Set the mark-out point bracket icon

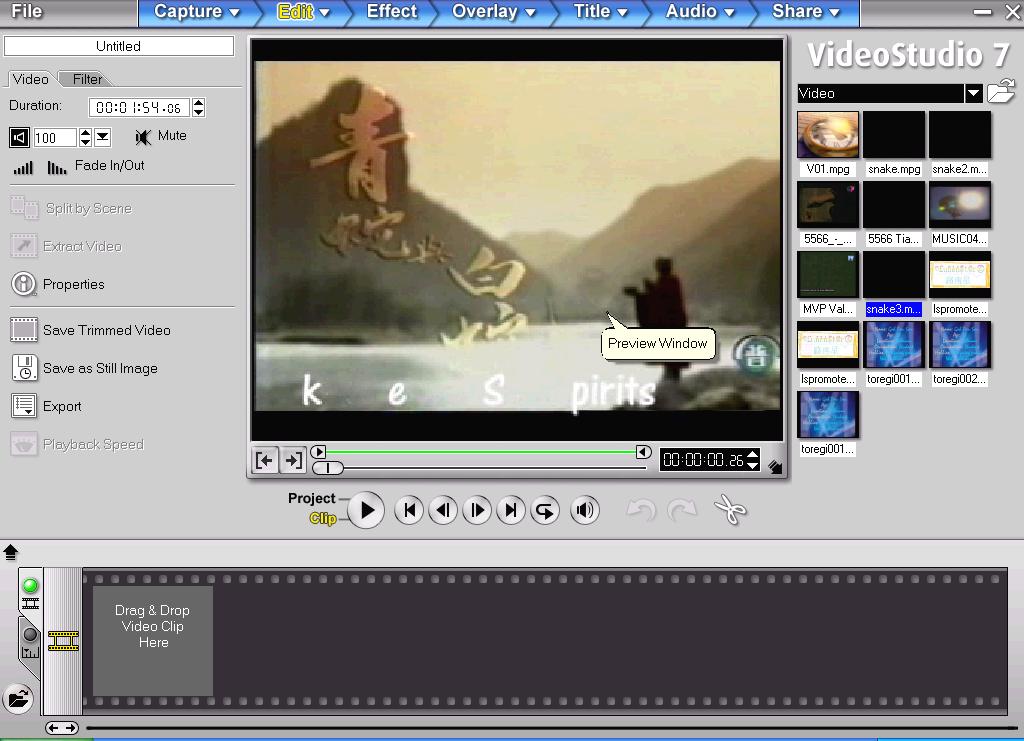coord(292,460)
